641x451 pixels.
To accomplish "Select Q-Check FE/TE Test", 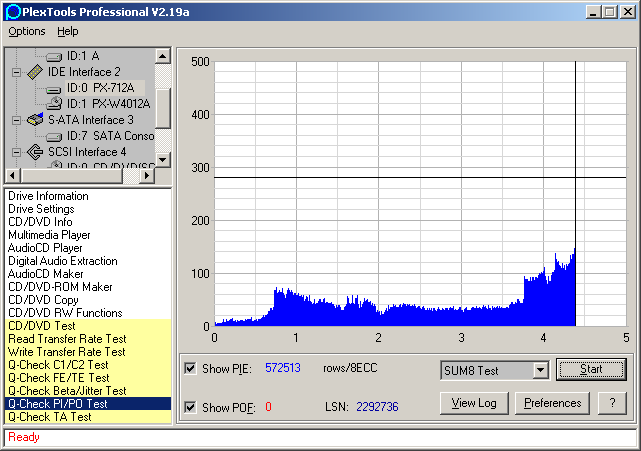I will 88,378.
